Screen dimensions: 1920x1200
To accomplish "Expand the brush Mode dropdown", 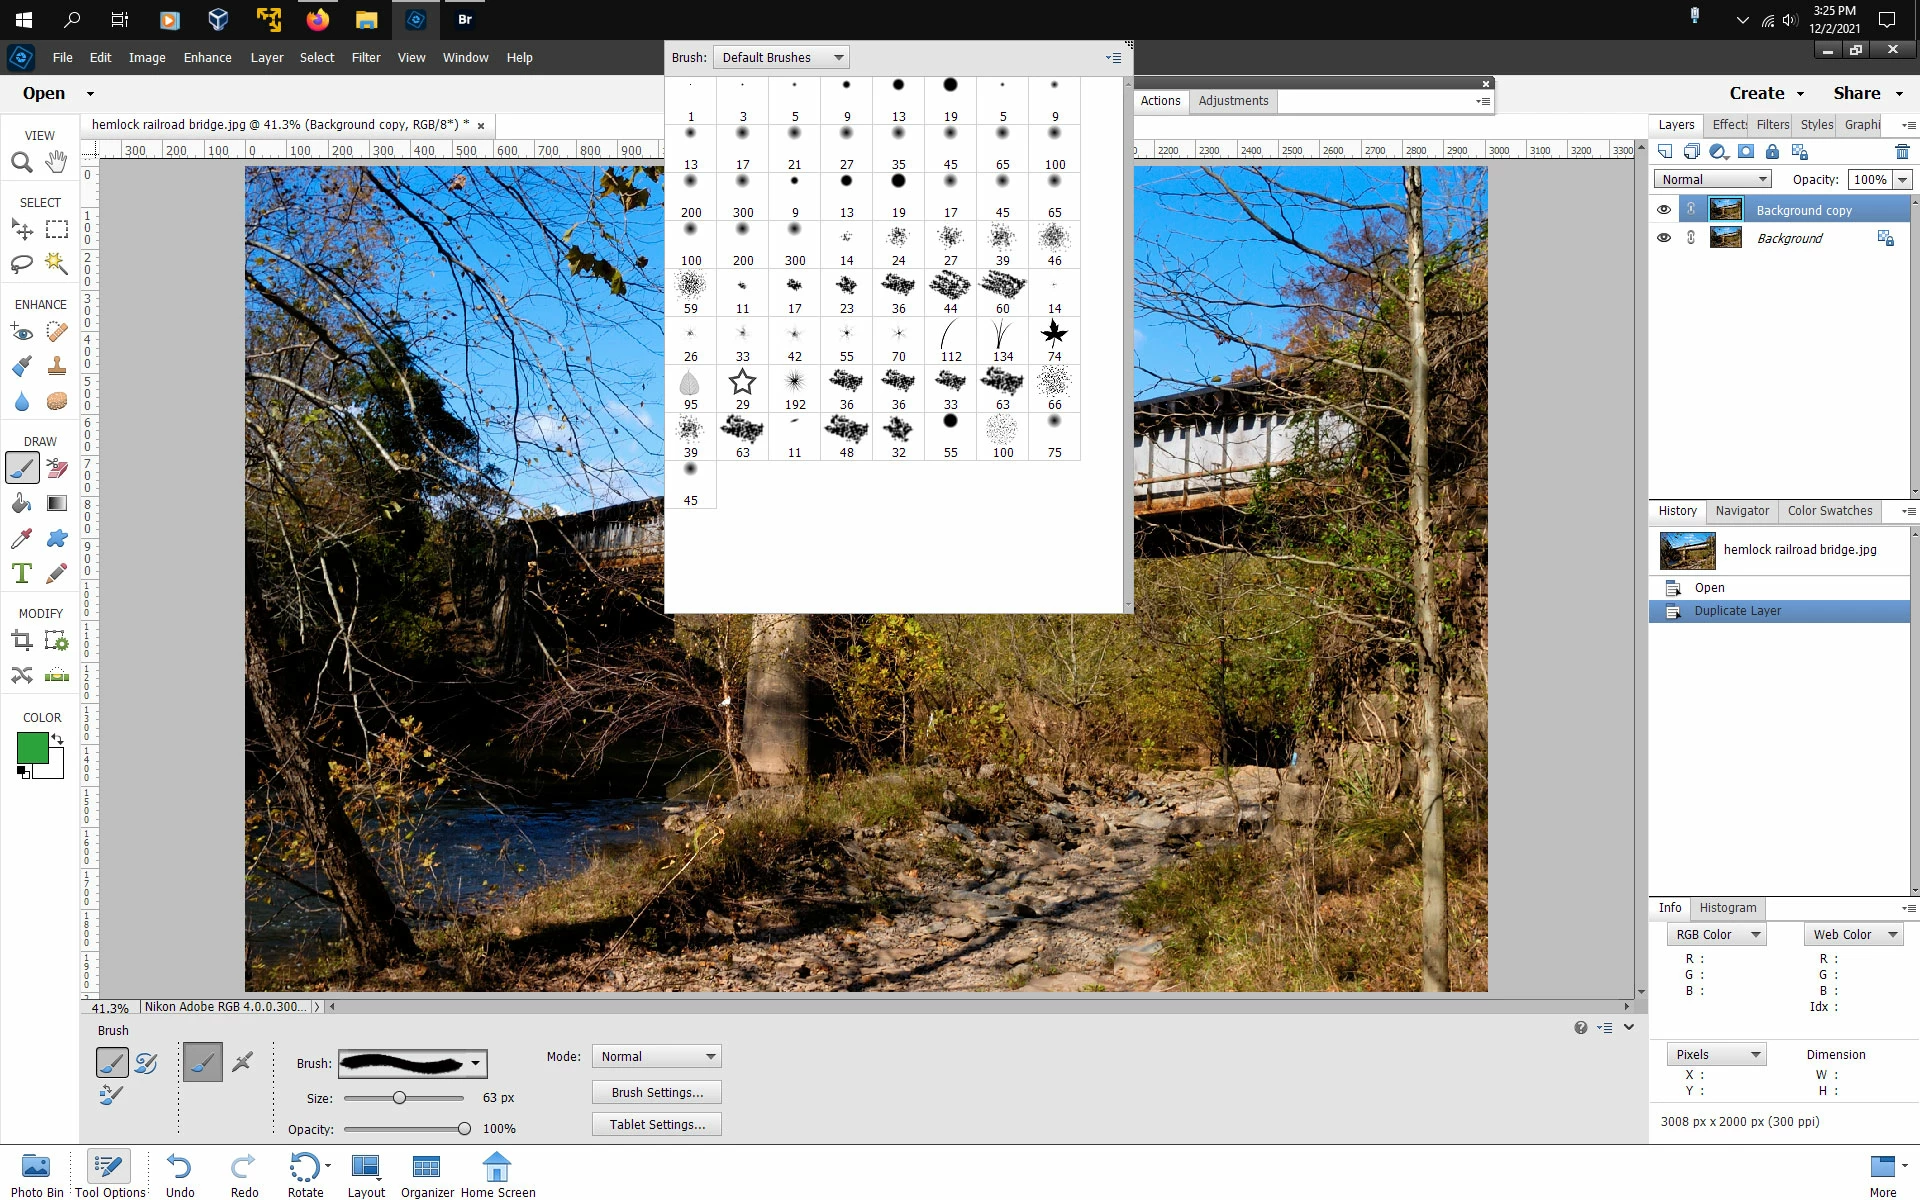I will (x=656, y=1057).
